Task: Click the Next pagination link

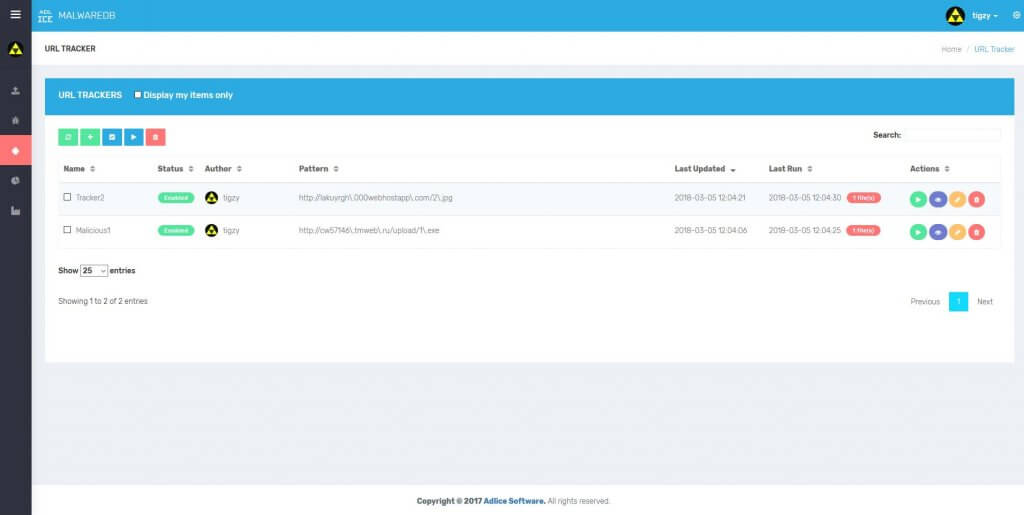Action: 985,301
